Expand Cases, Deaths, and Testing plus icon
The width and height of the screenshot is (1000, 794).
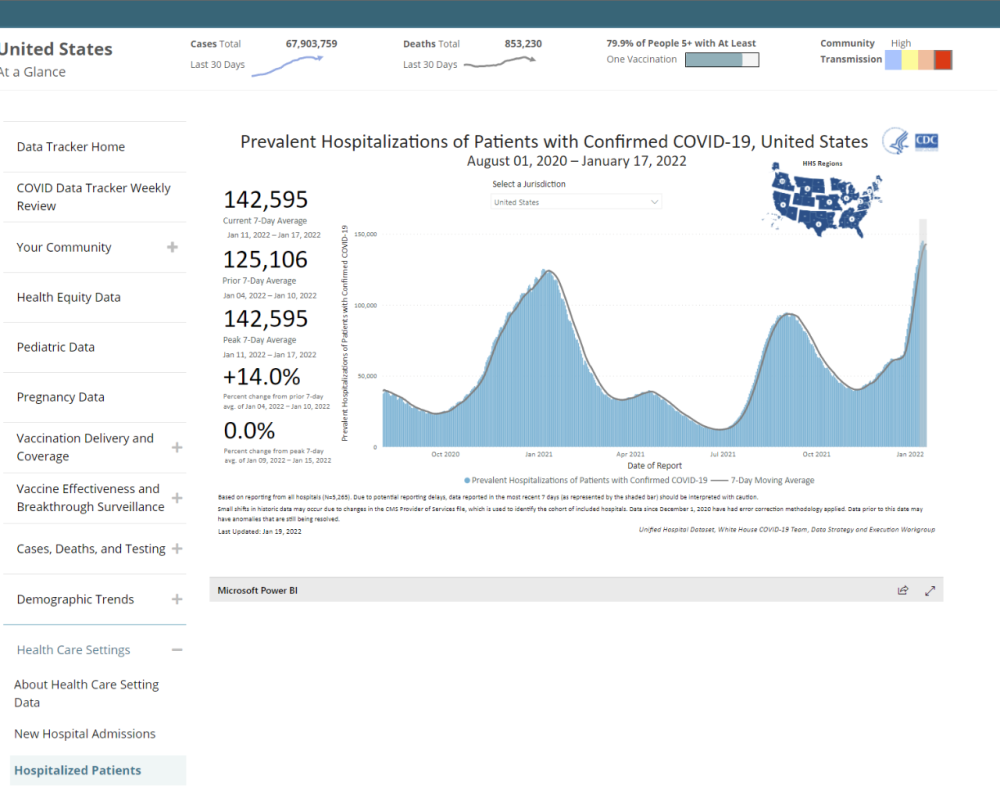176,548
